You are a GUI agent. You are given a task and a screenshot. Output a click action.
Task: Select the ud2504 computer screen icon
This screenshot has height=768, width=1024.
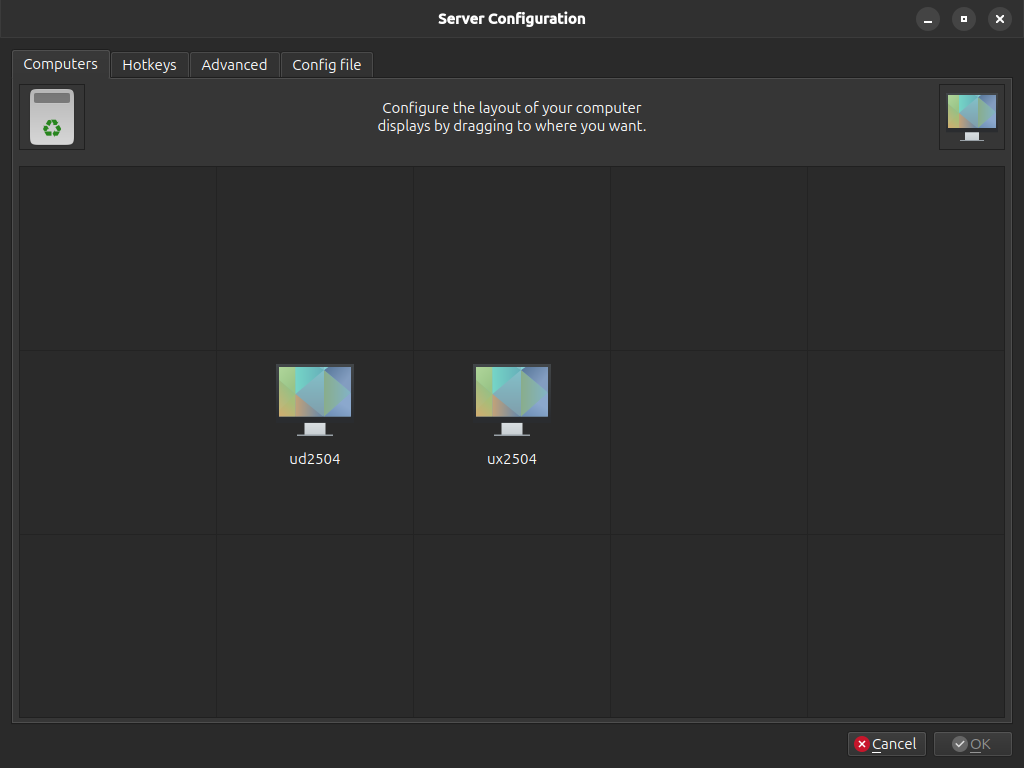pos(314,394)
